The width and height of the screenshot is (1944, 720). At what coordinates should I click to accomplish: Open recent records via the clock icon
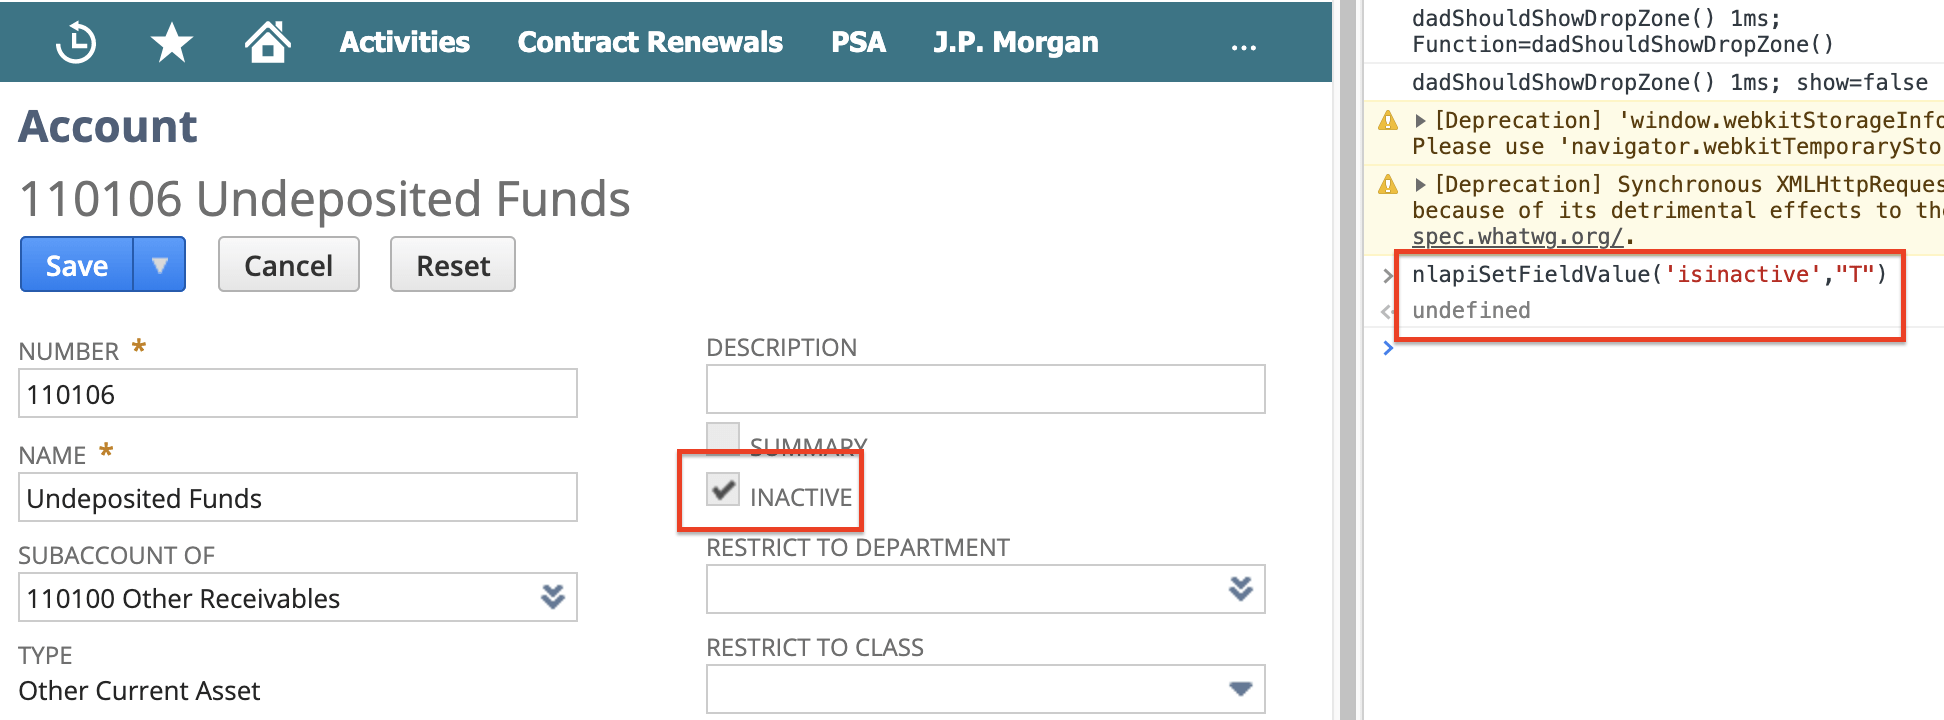point(75,41)
